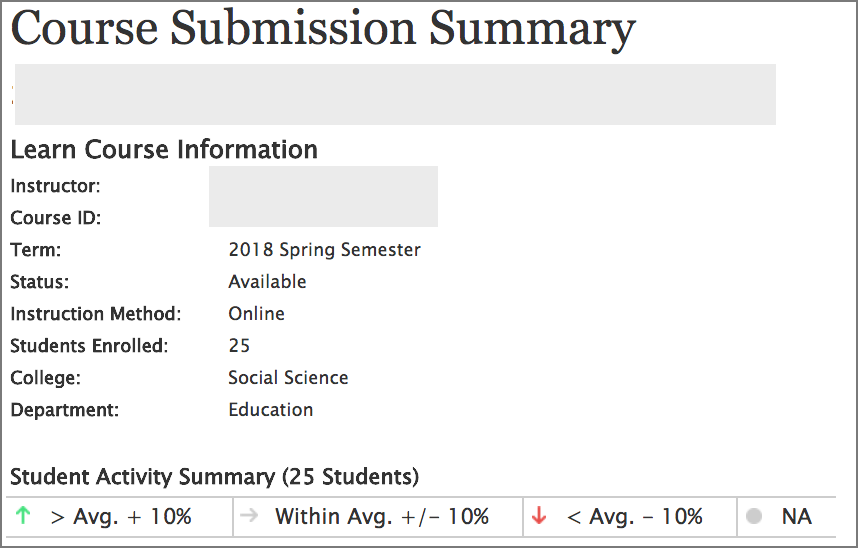The height and width of the screenshot is (550, 859).
Task: Click the Student Activity Summary heading
Action: point(215,477)
